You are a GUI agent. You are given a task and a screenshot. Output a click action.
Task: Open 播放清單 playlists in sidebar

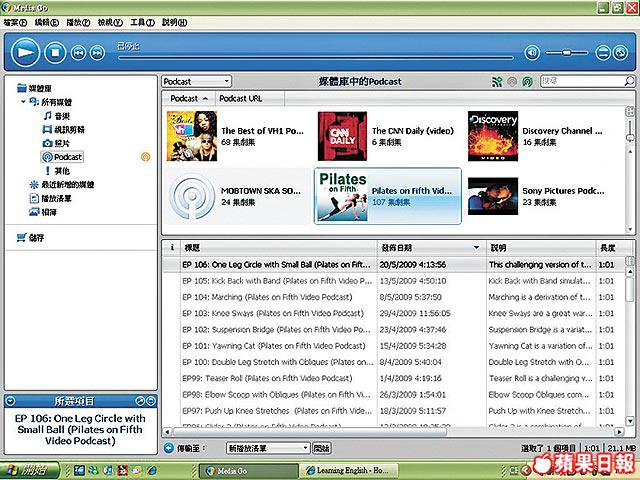(x=51, y=198)
